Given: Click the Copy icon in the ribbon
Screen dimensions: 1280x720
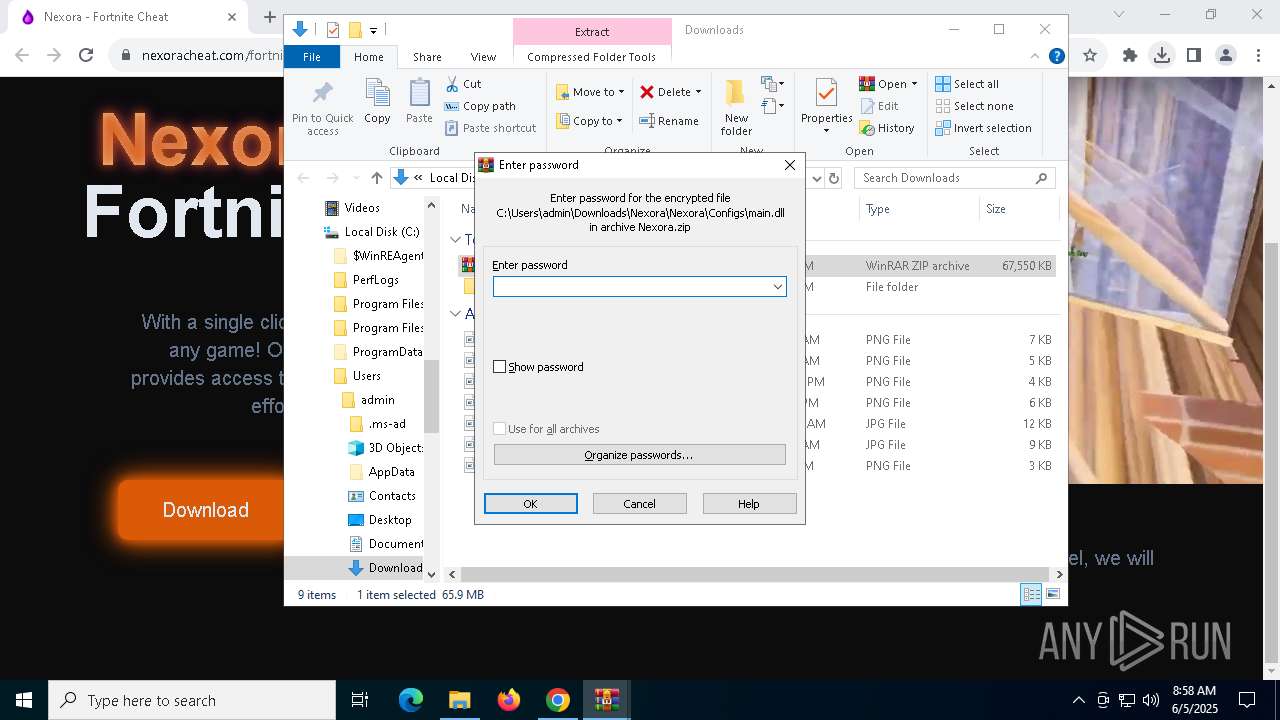Looking at the screenshot, I should tap(377, 102).
